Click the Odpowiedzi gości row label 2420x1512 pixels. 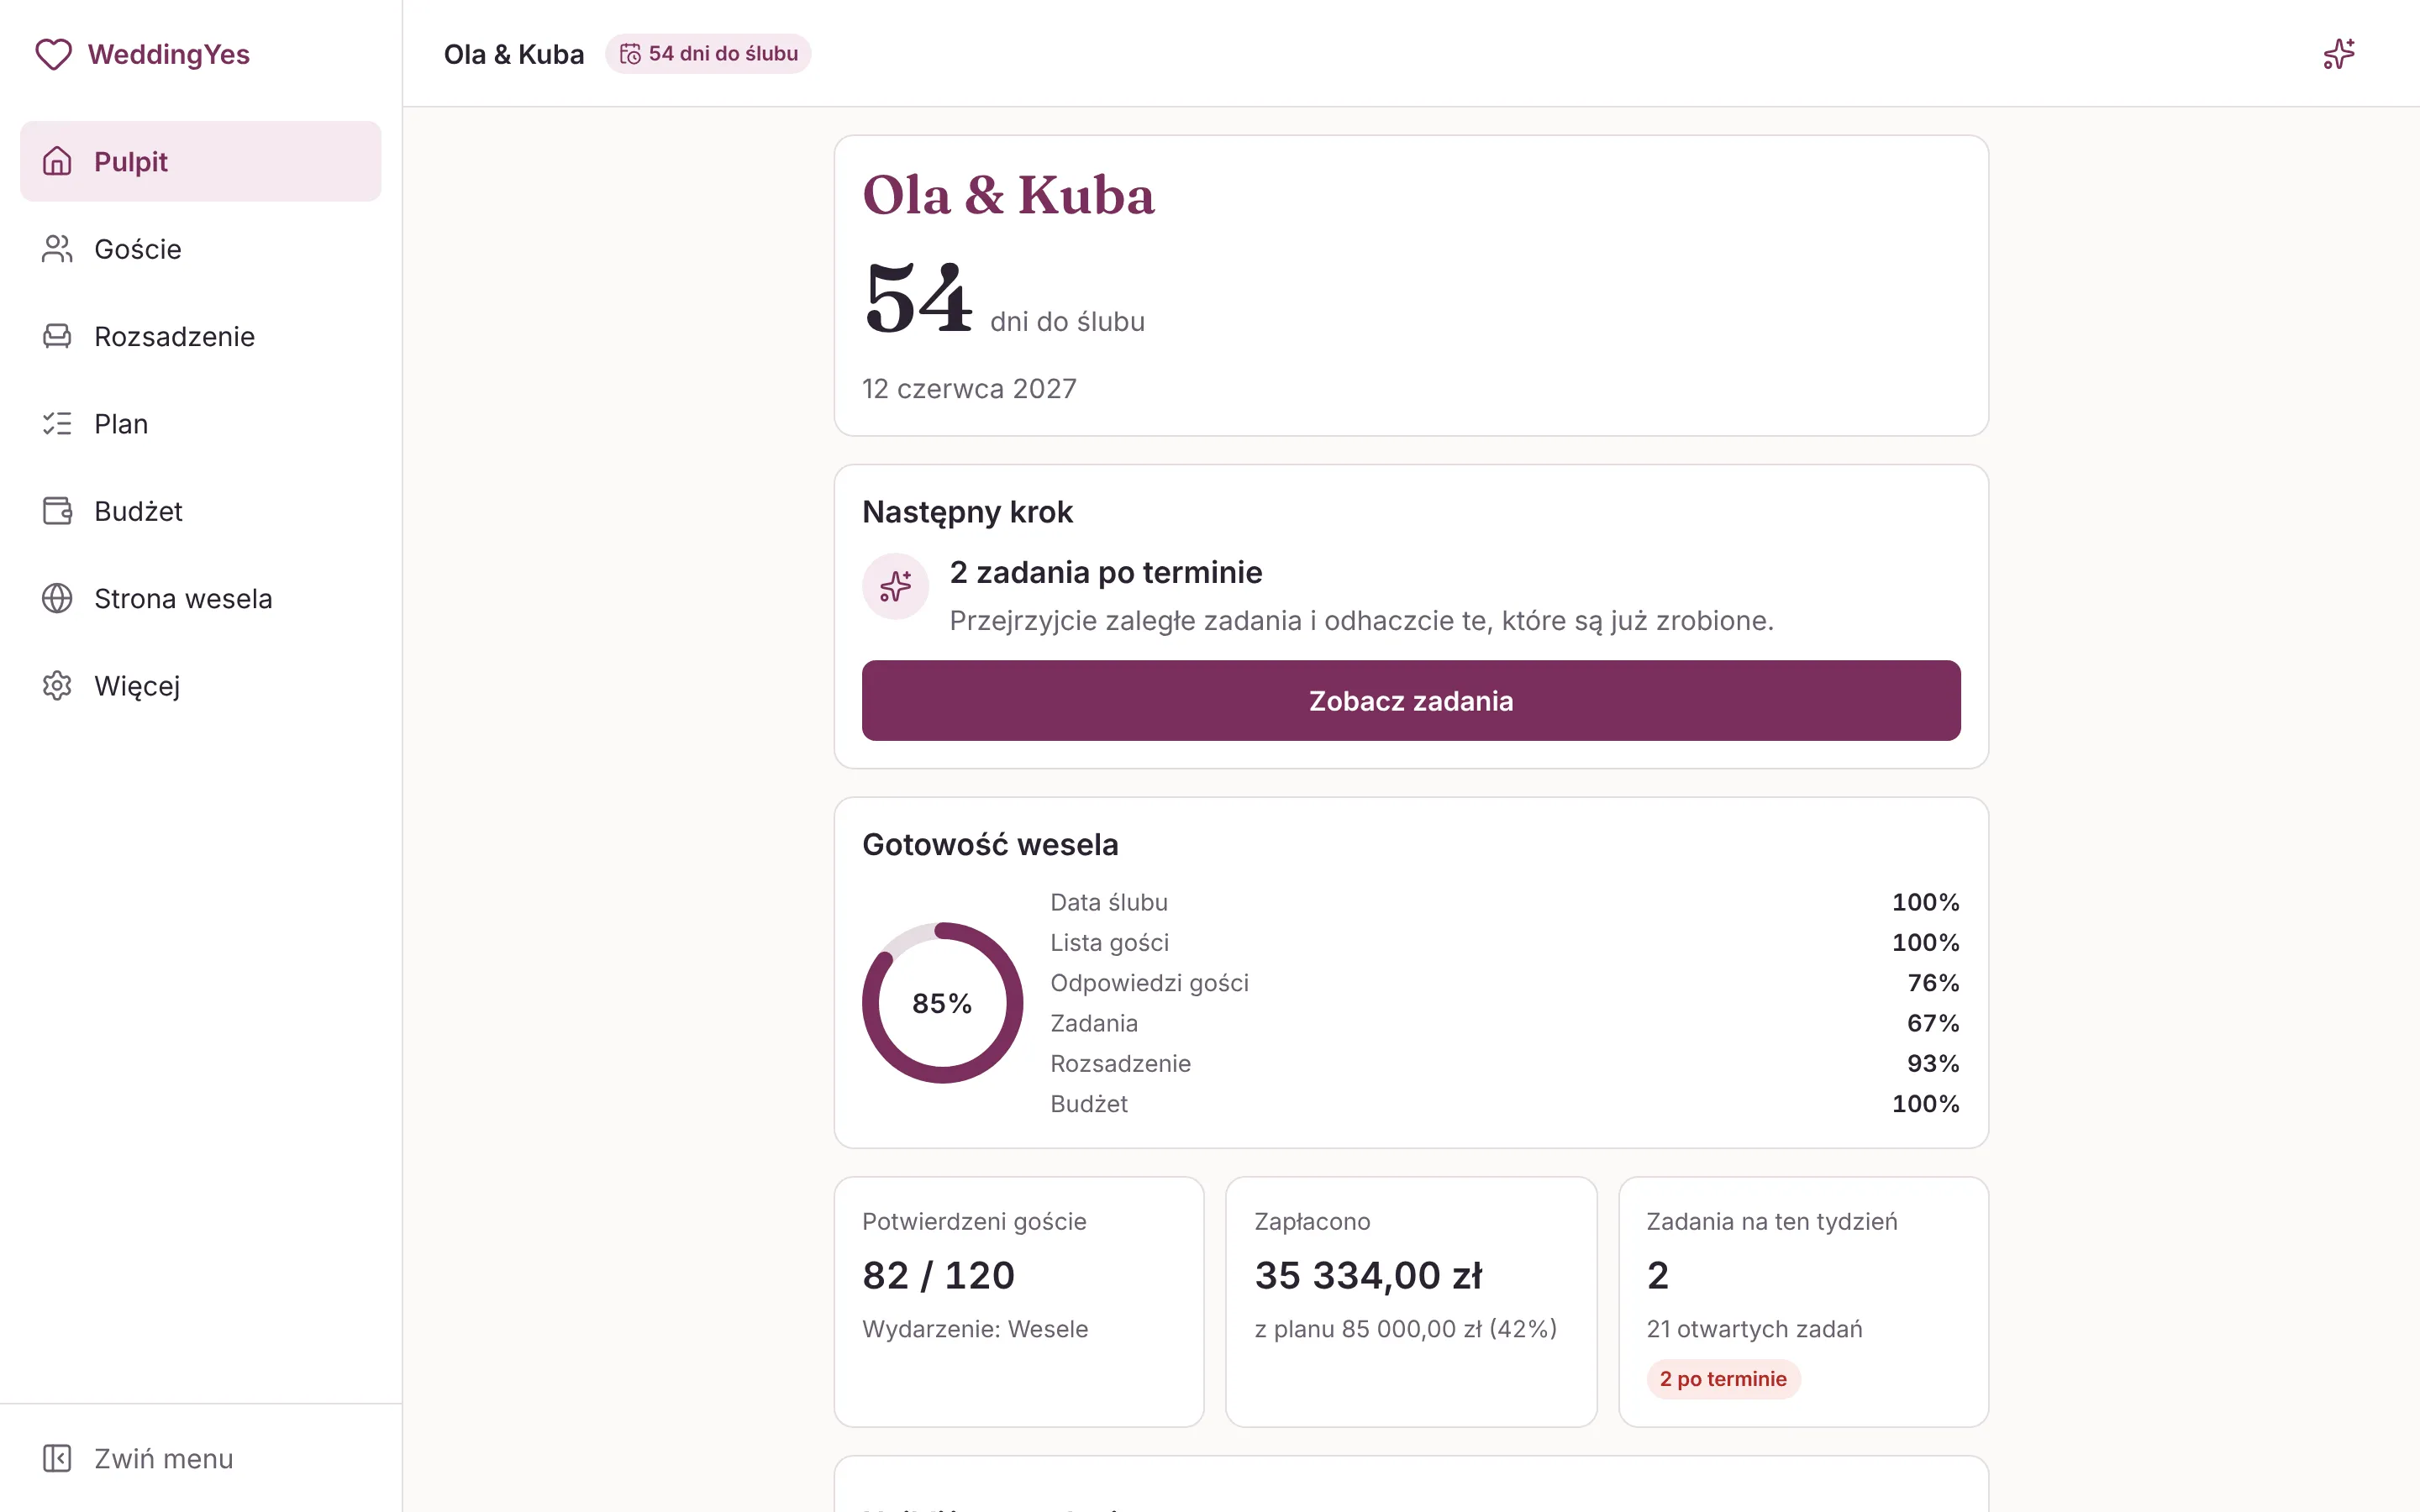(1149, 983)
